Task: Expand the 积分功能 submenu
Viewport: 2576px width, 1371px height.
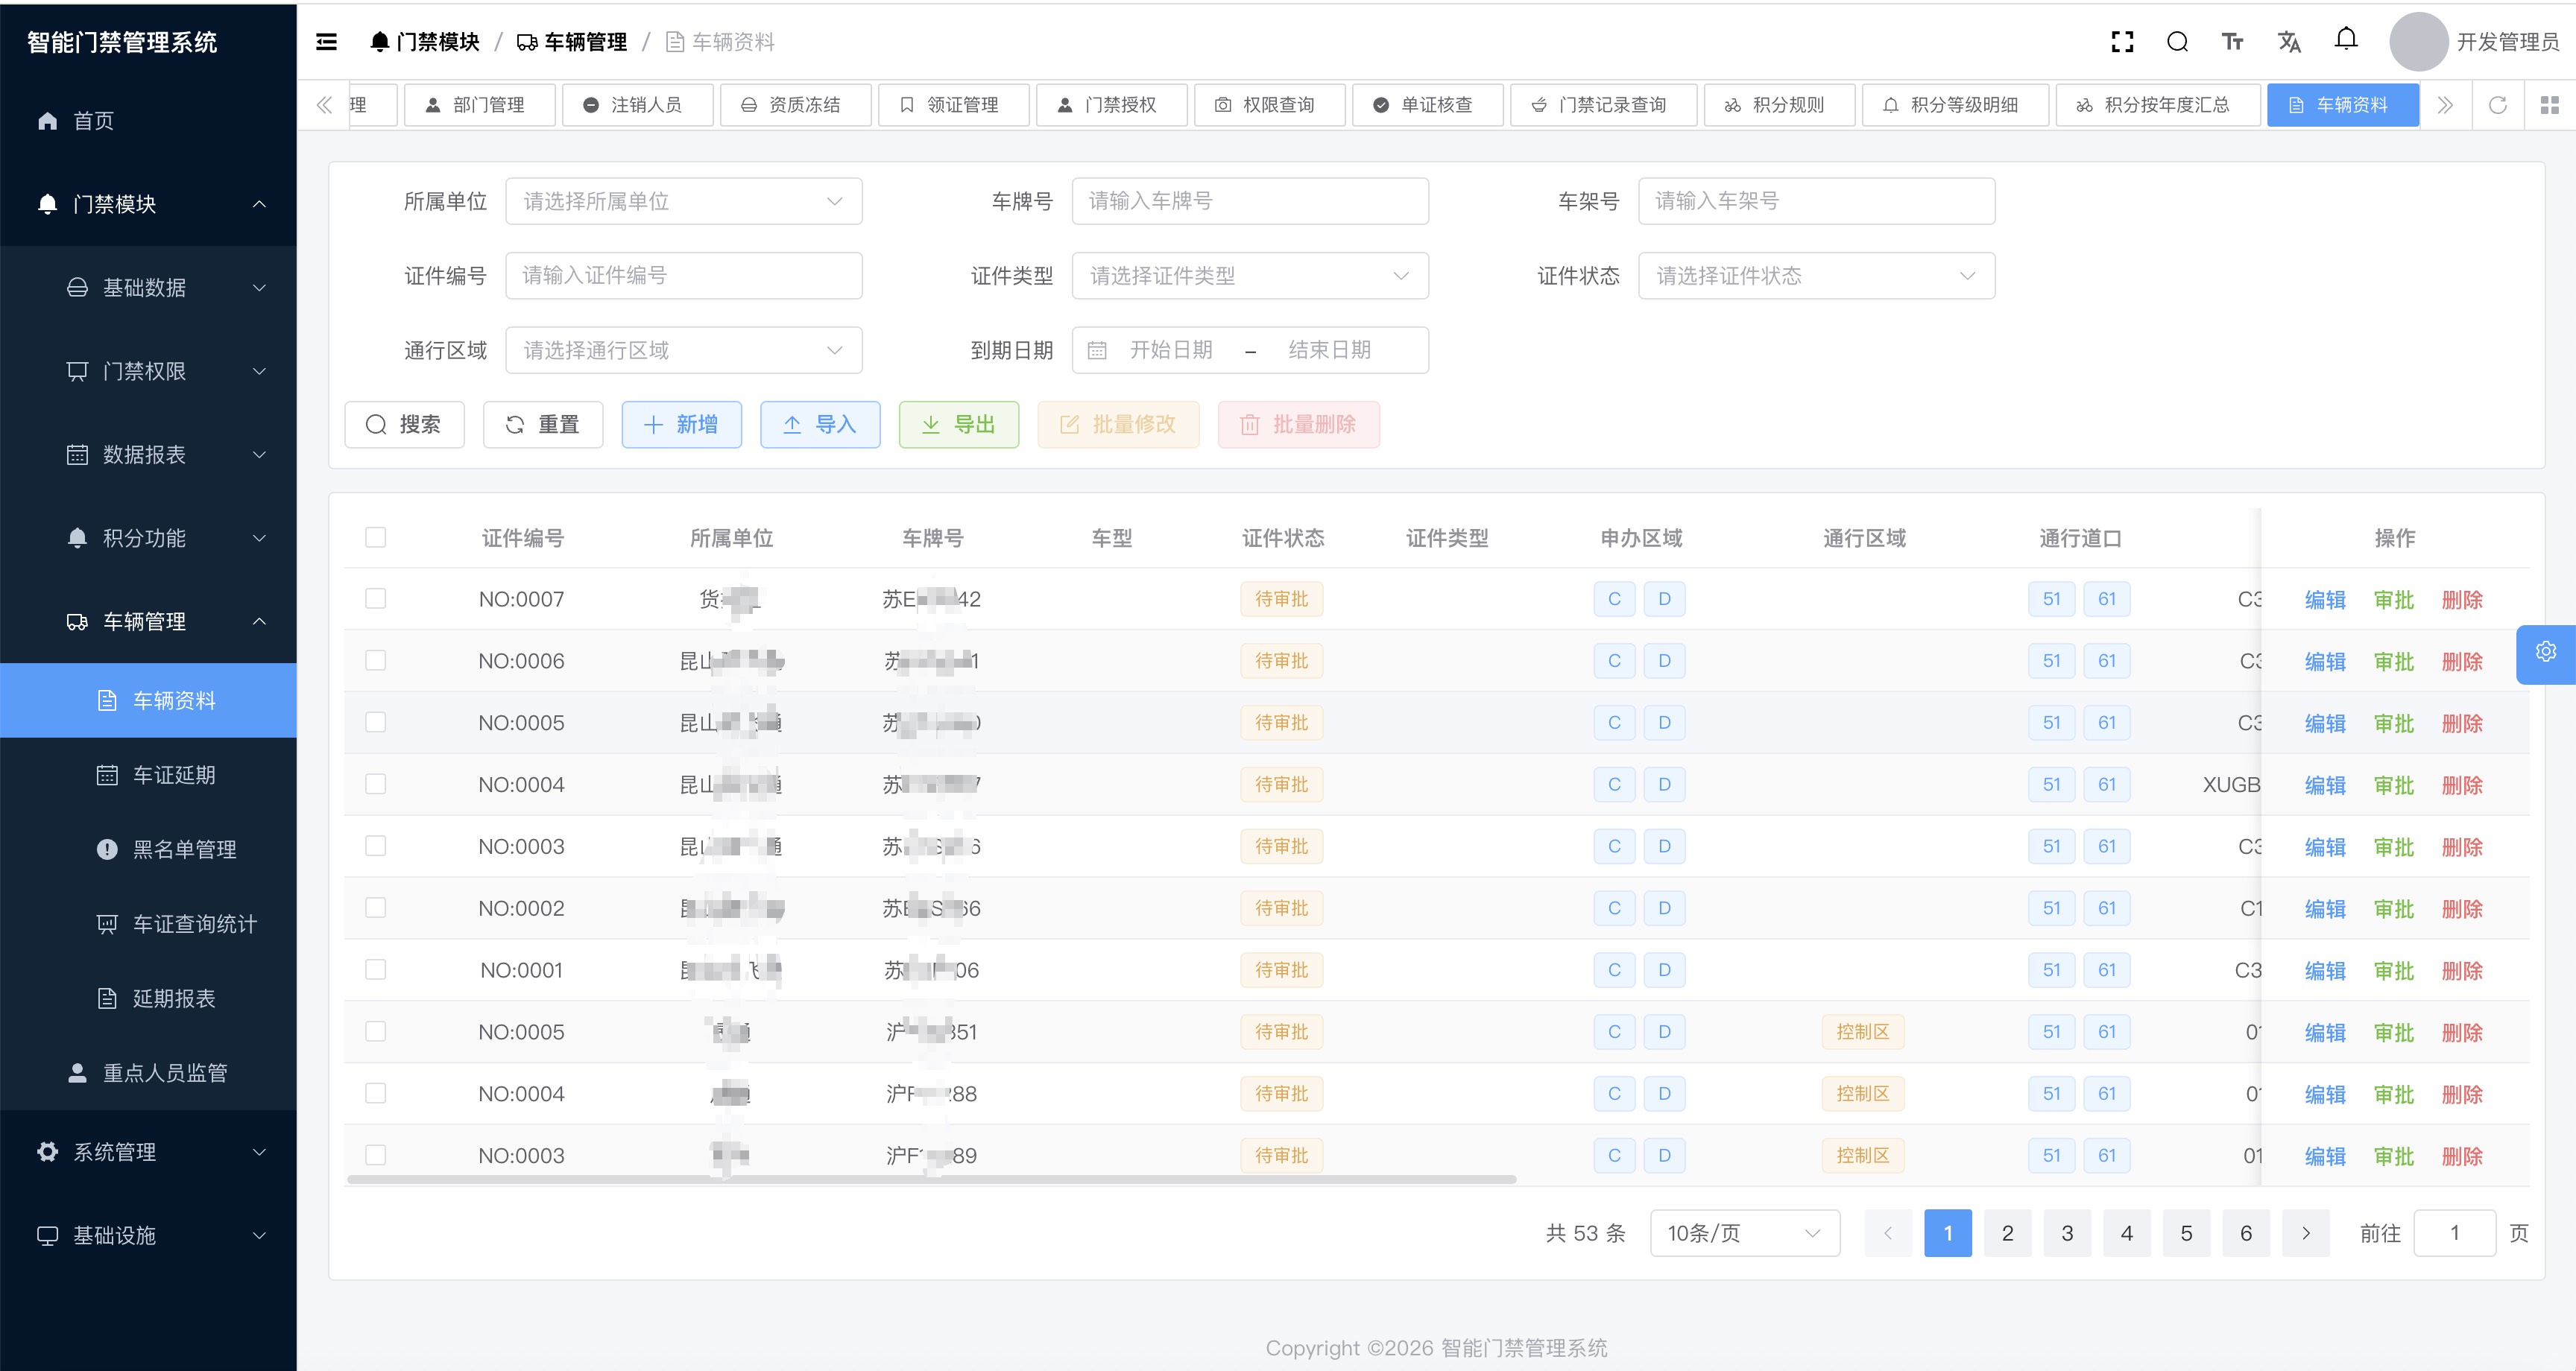Action: [x=148, y=538]
